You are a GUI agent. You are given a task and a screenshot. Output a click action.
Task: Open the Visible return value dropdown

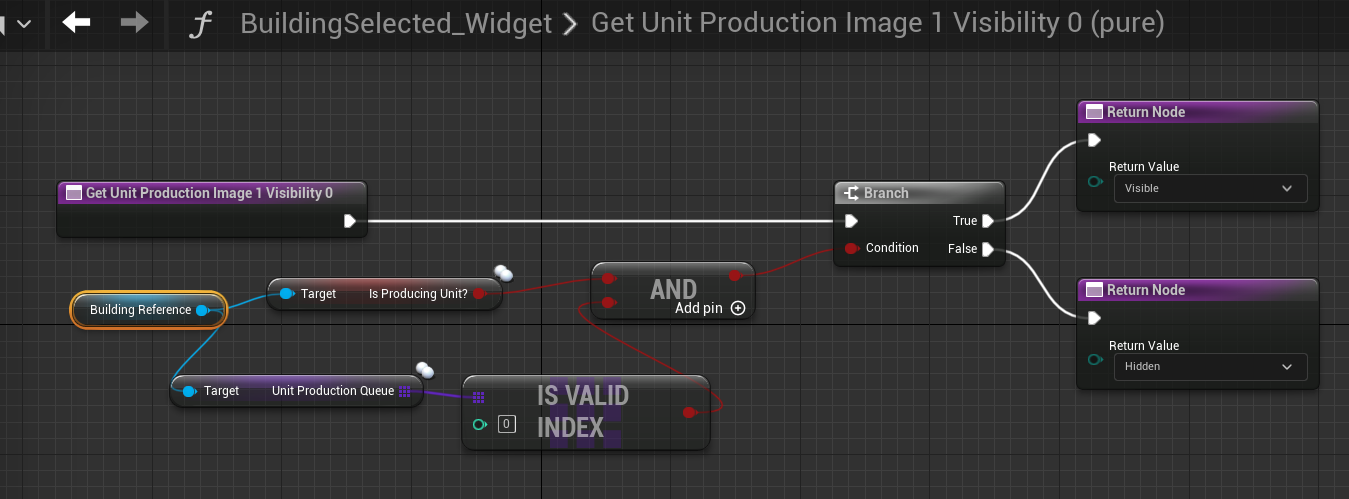coord(1210,188)
